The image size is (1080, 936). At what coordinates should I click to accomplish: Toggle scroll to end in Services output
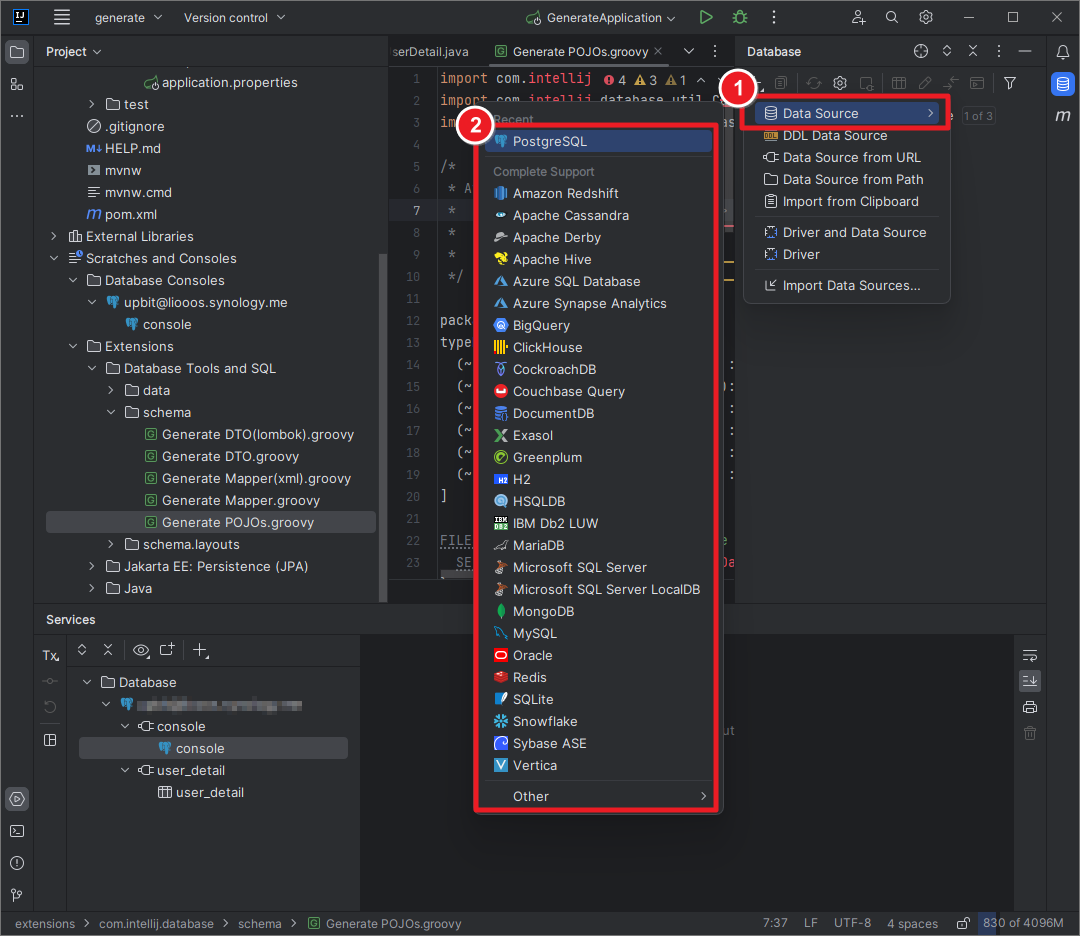point(1030,681)
